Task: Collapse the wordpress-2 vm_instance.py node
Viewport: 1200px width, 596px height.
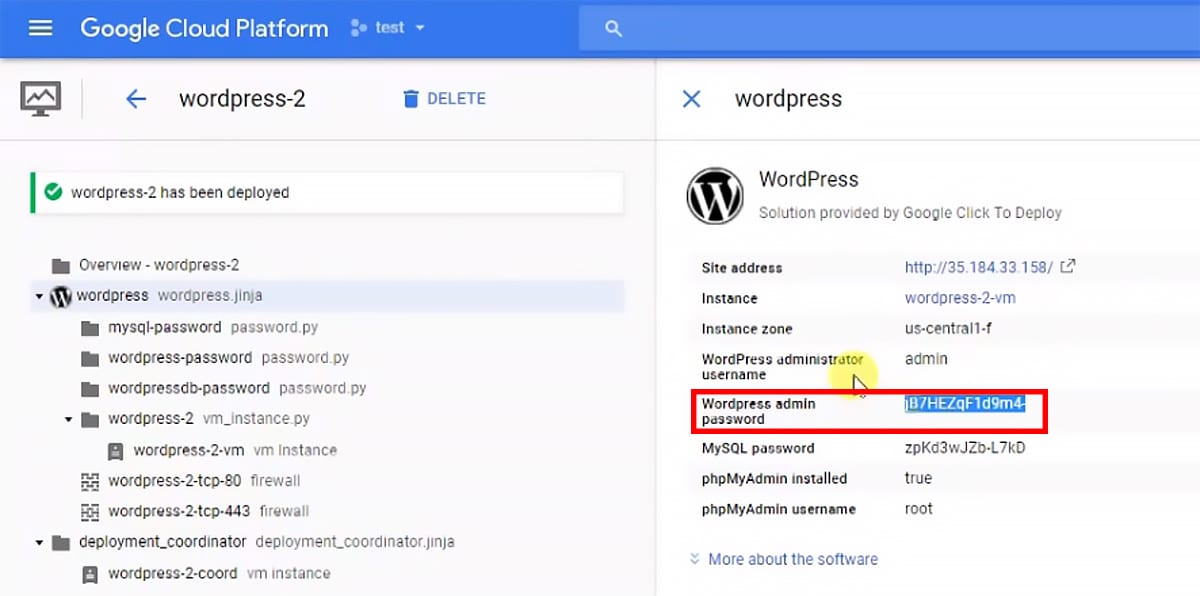Action: 68,419
